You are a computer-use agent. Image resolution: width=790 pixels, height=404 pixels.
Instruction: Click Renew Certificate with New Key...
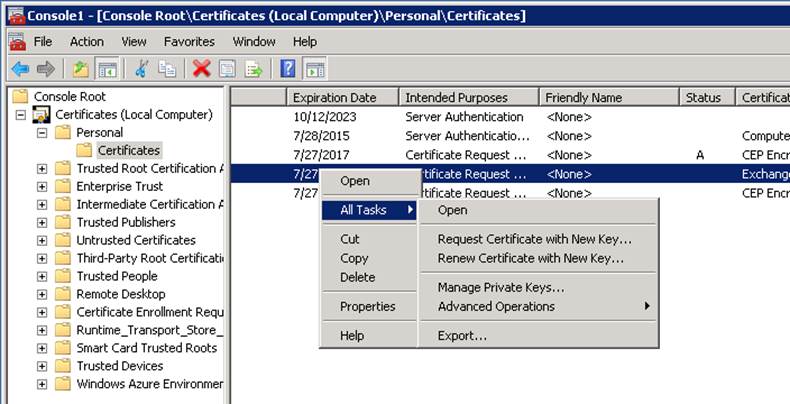[x=530, y=258]
